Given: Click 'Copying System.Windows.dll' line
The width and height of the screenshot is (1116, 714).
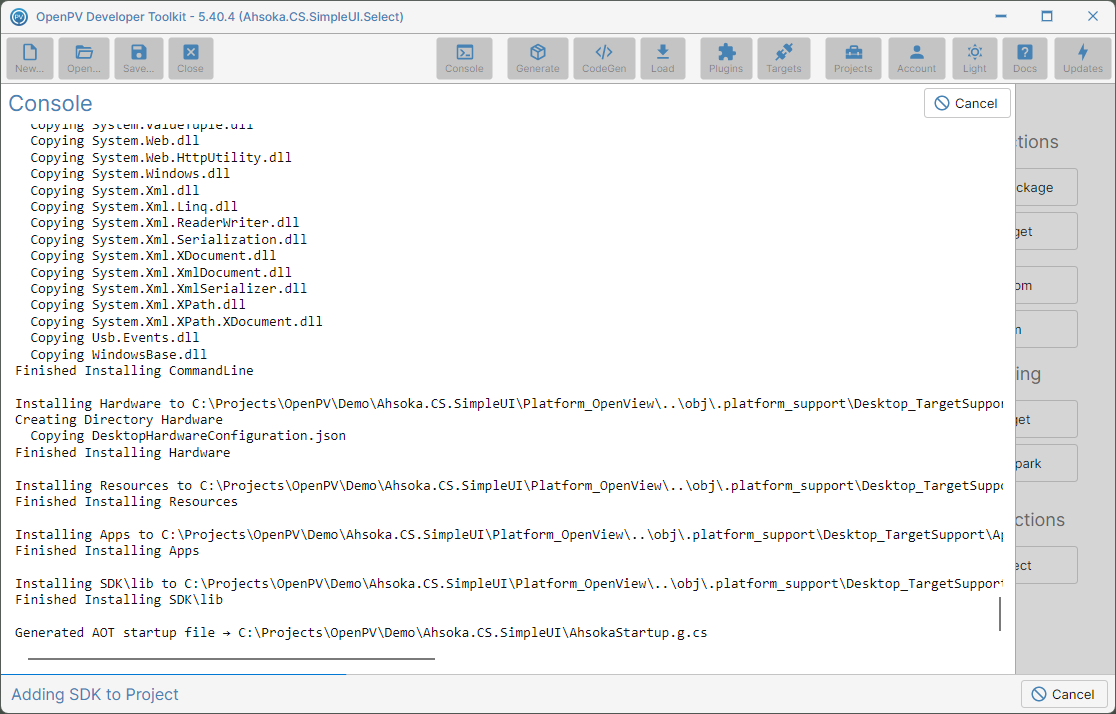Looking at the screenshot, I should 130,174.
